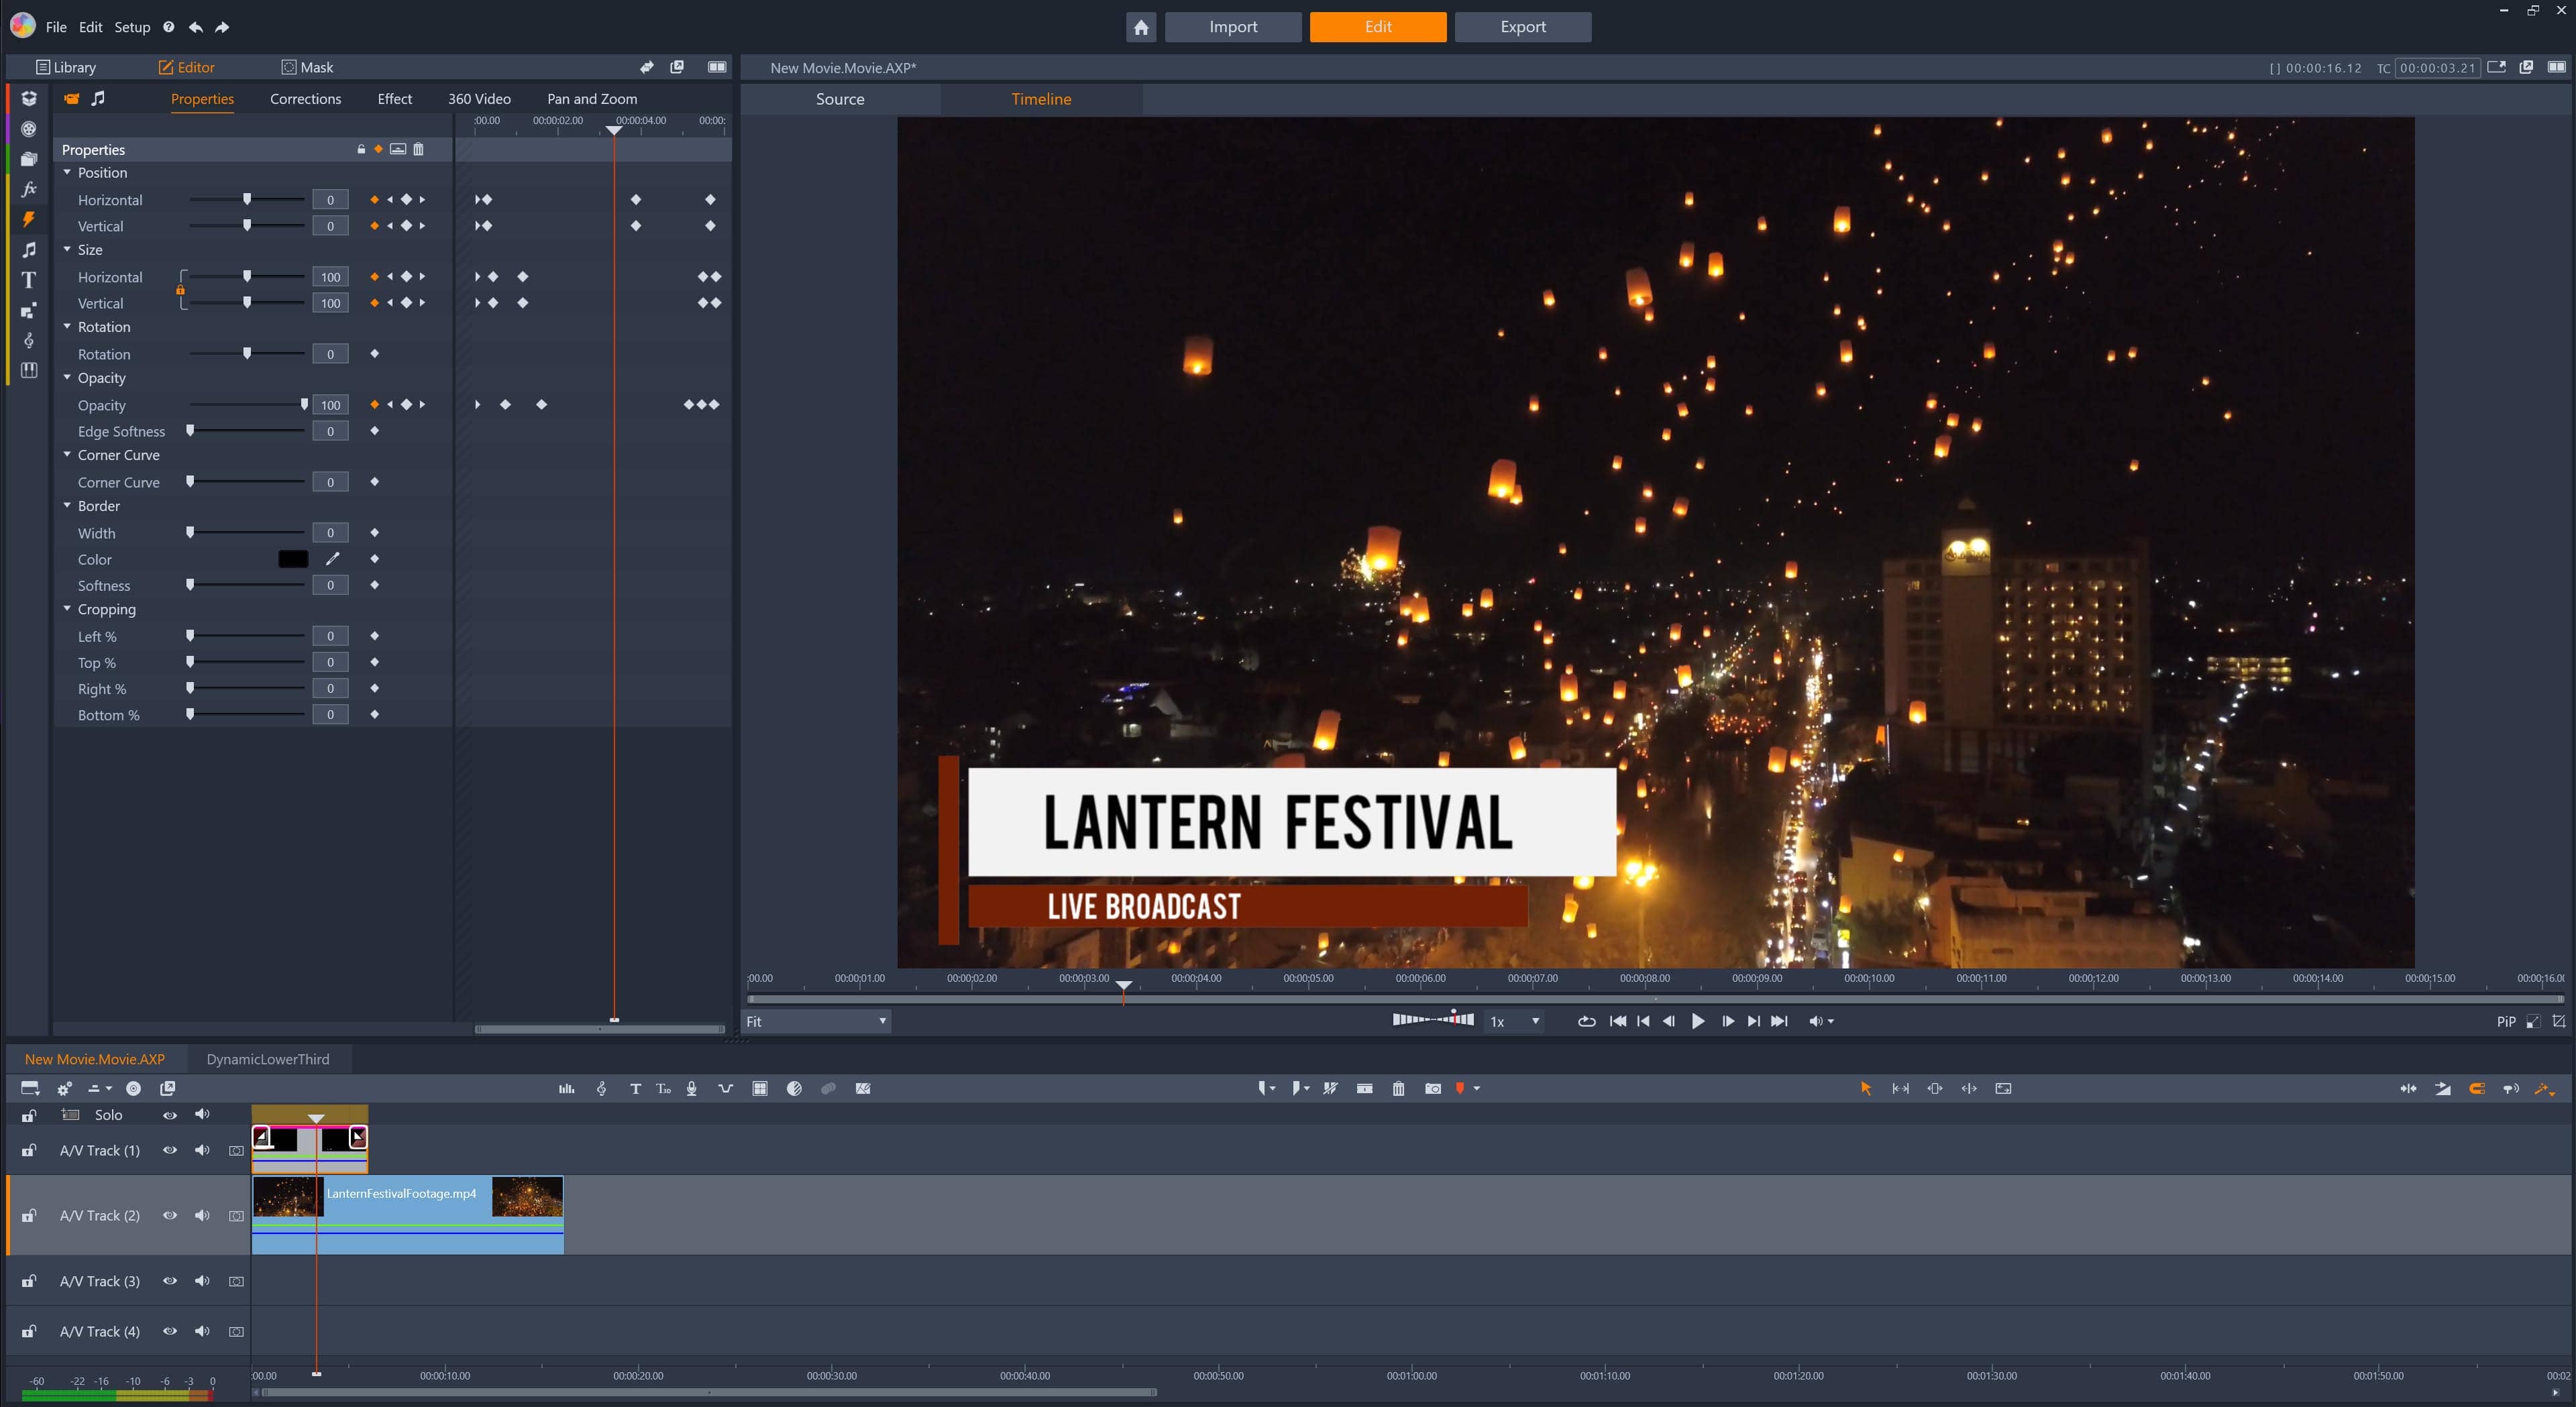Toggle the magnet snapping icon
The image size is (2576, 1407).
pos(2476,1088)
